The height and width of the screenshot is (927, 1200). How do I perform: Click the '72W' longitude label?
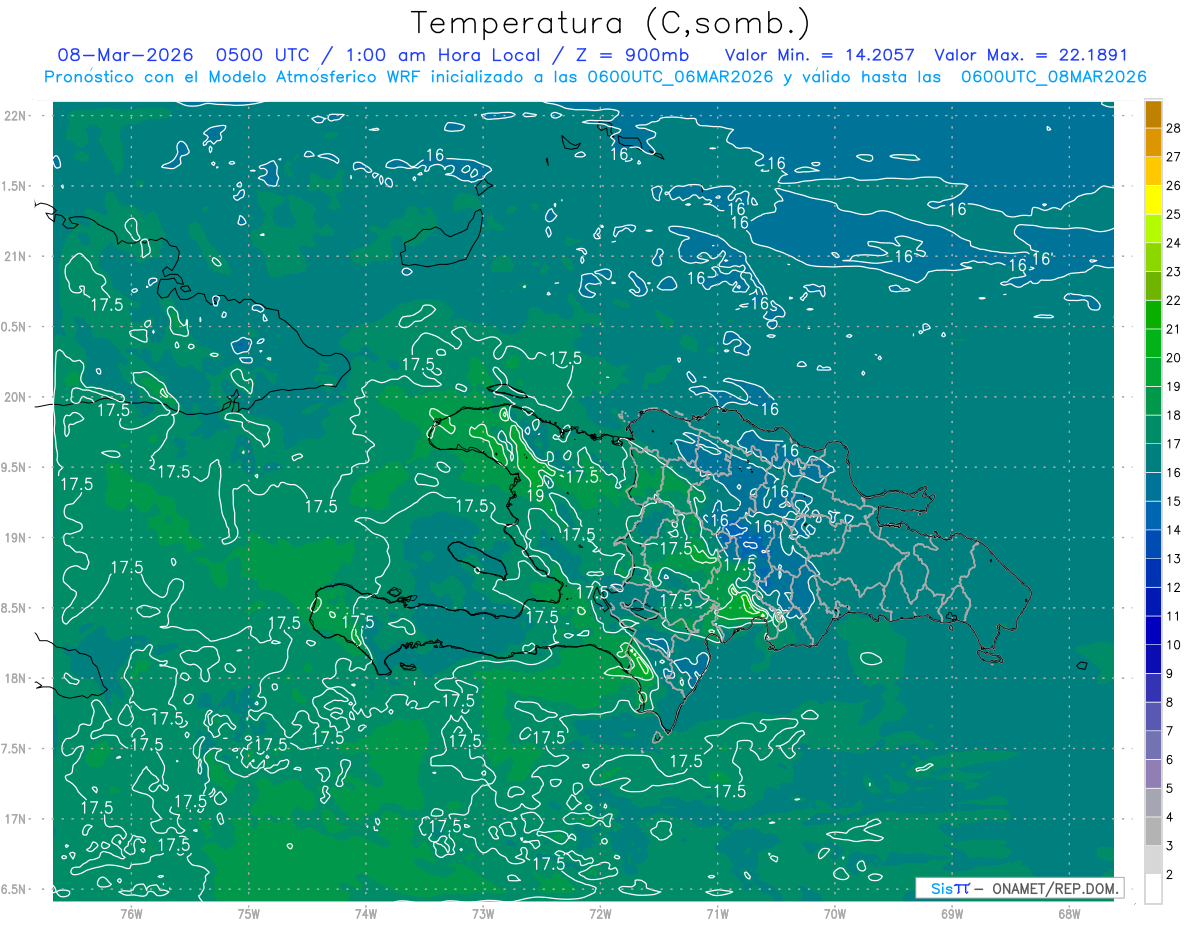tap(600, 913)
